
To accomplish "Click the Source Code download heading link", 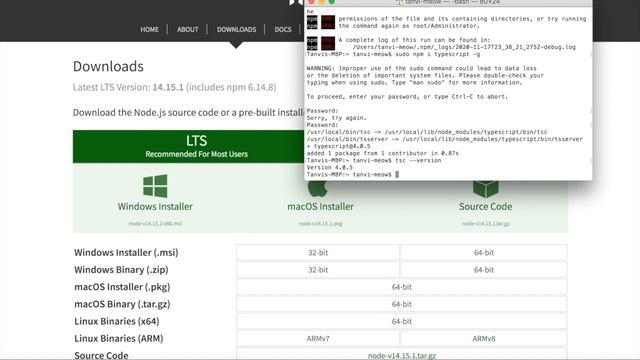I will coord(485,207).
